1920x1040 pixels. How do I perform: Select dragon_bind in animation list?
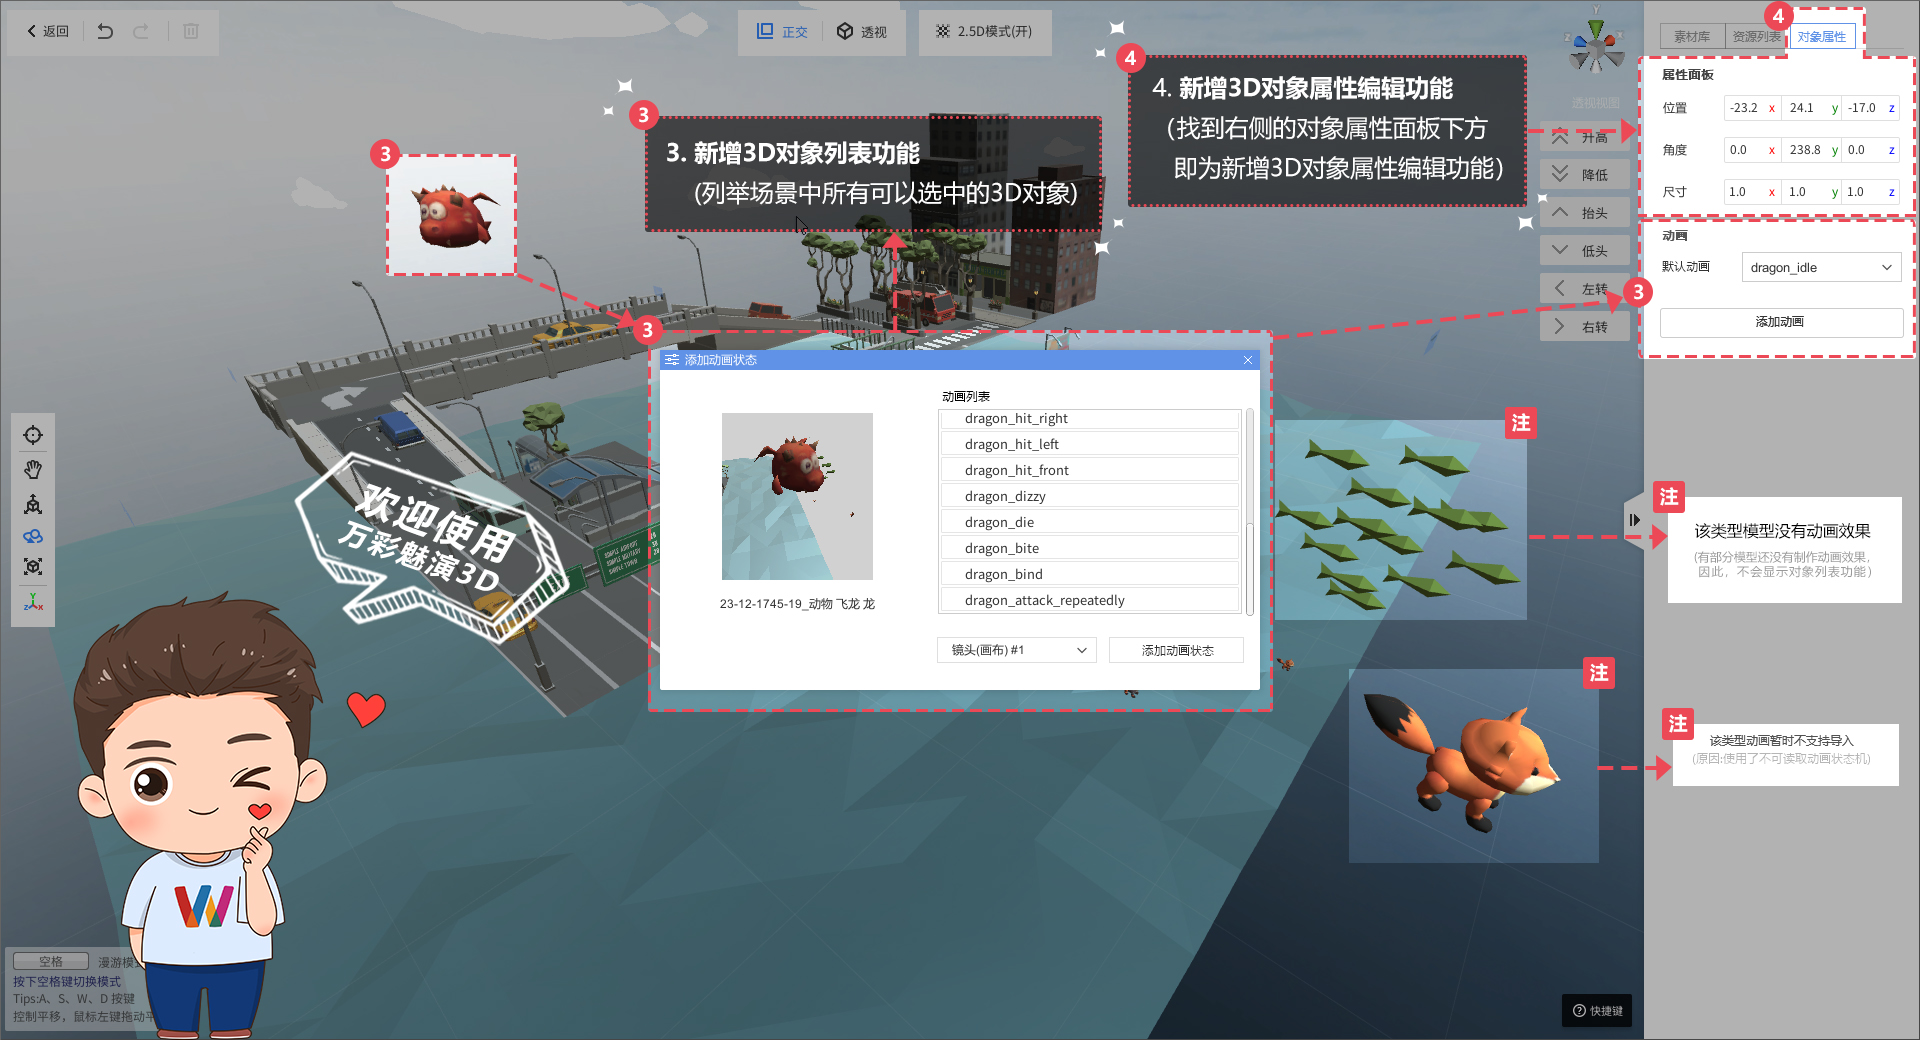1089,575
